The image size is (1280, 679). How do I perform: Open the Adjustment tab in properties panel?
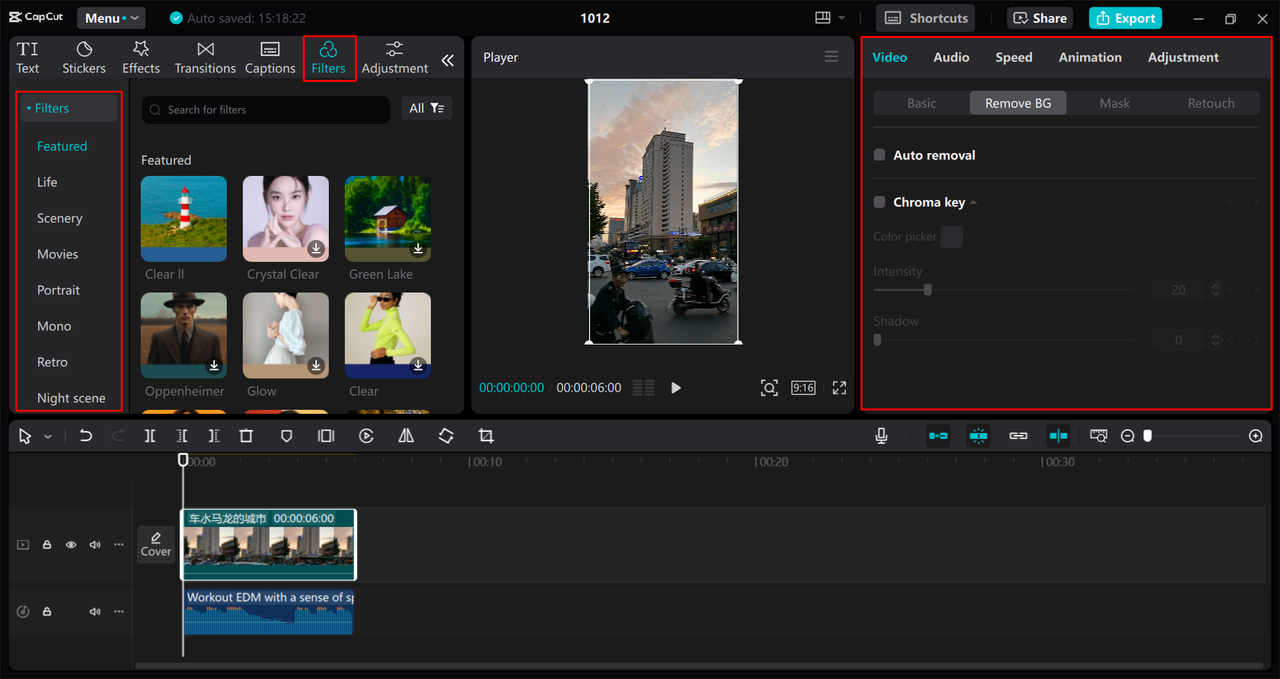pyautogui.click(x=1183, y=57)
